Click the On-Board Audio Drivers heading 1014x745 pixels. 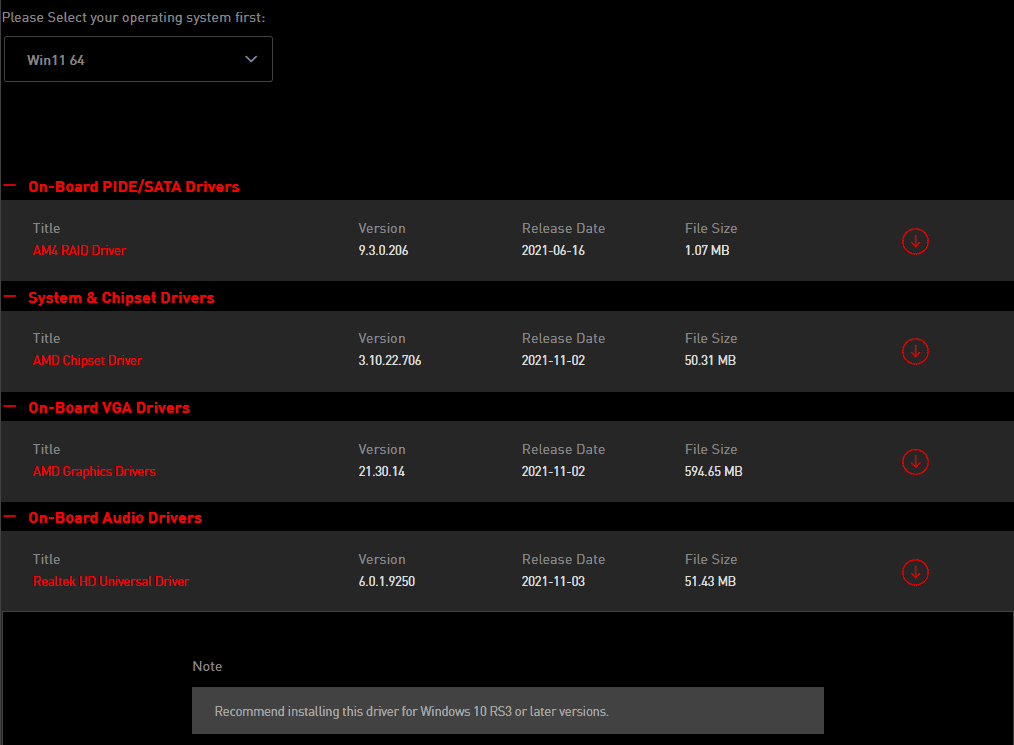tap(115, 518)
